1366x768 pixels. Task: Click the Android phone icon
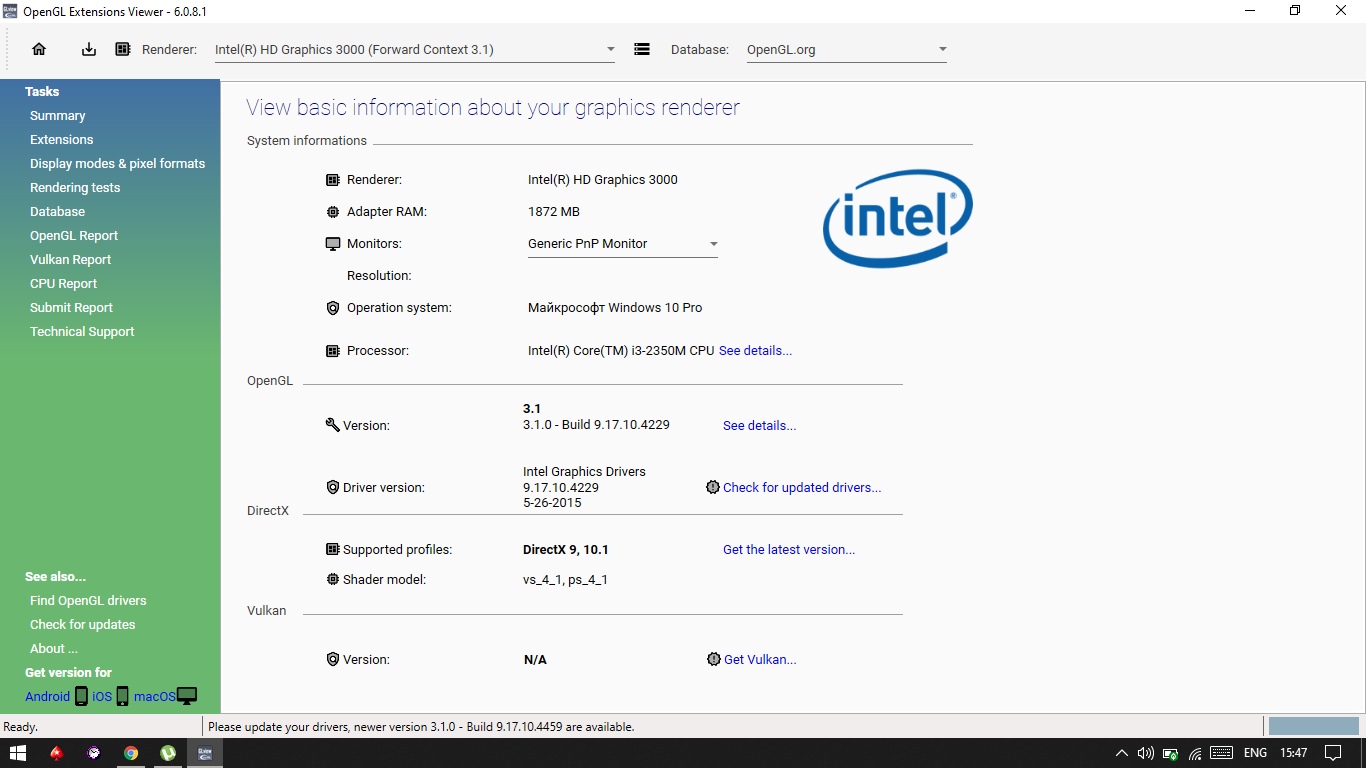pos(81,696)
